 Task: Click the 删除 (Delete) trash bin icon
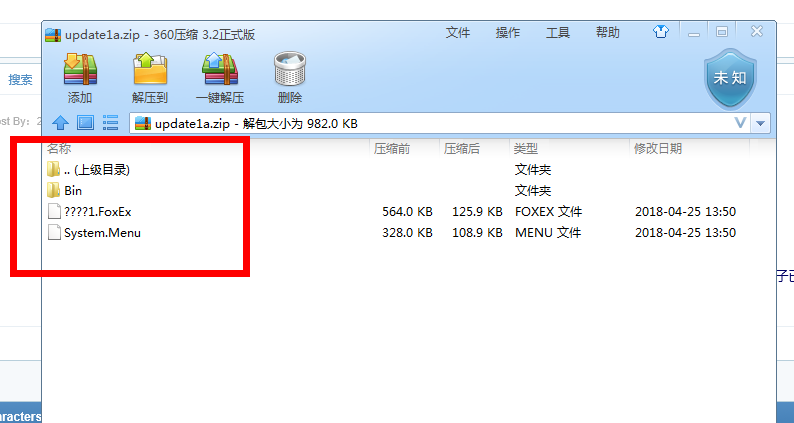click(290, 68)
